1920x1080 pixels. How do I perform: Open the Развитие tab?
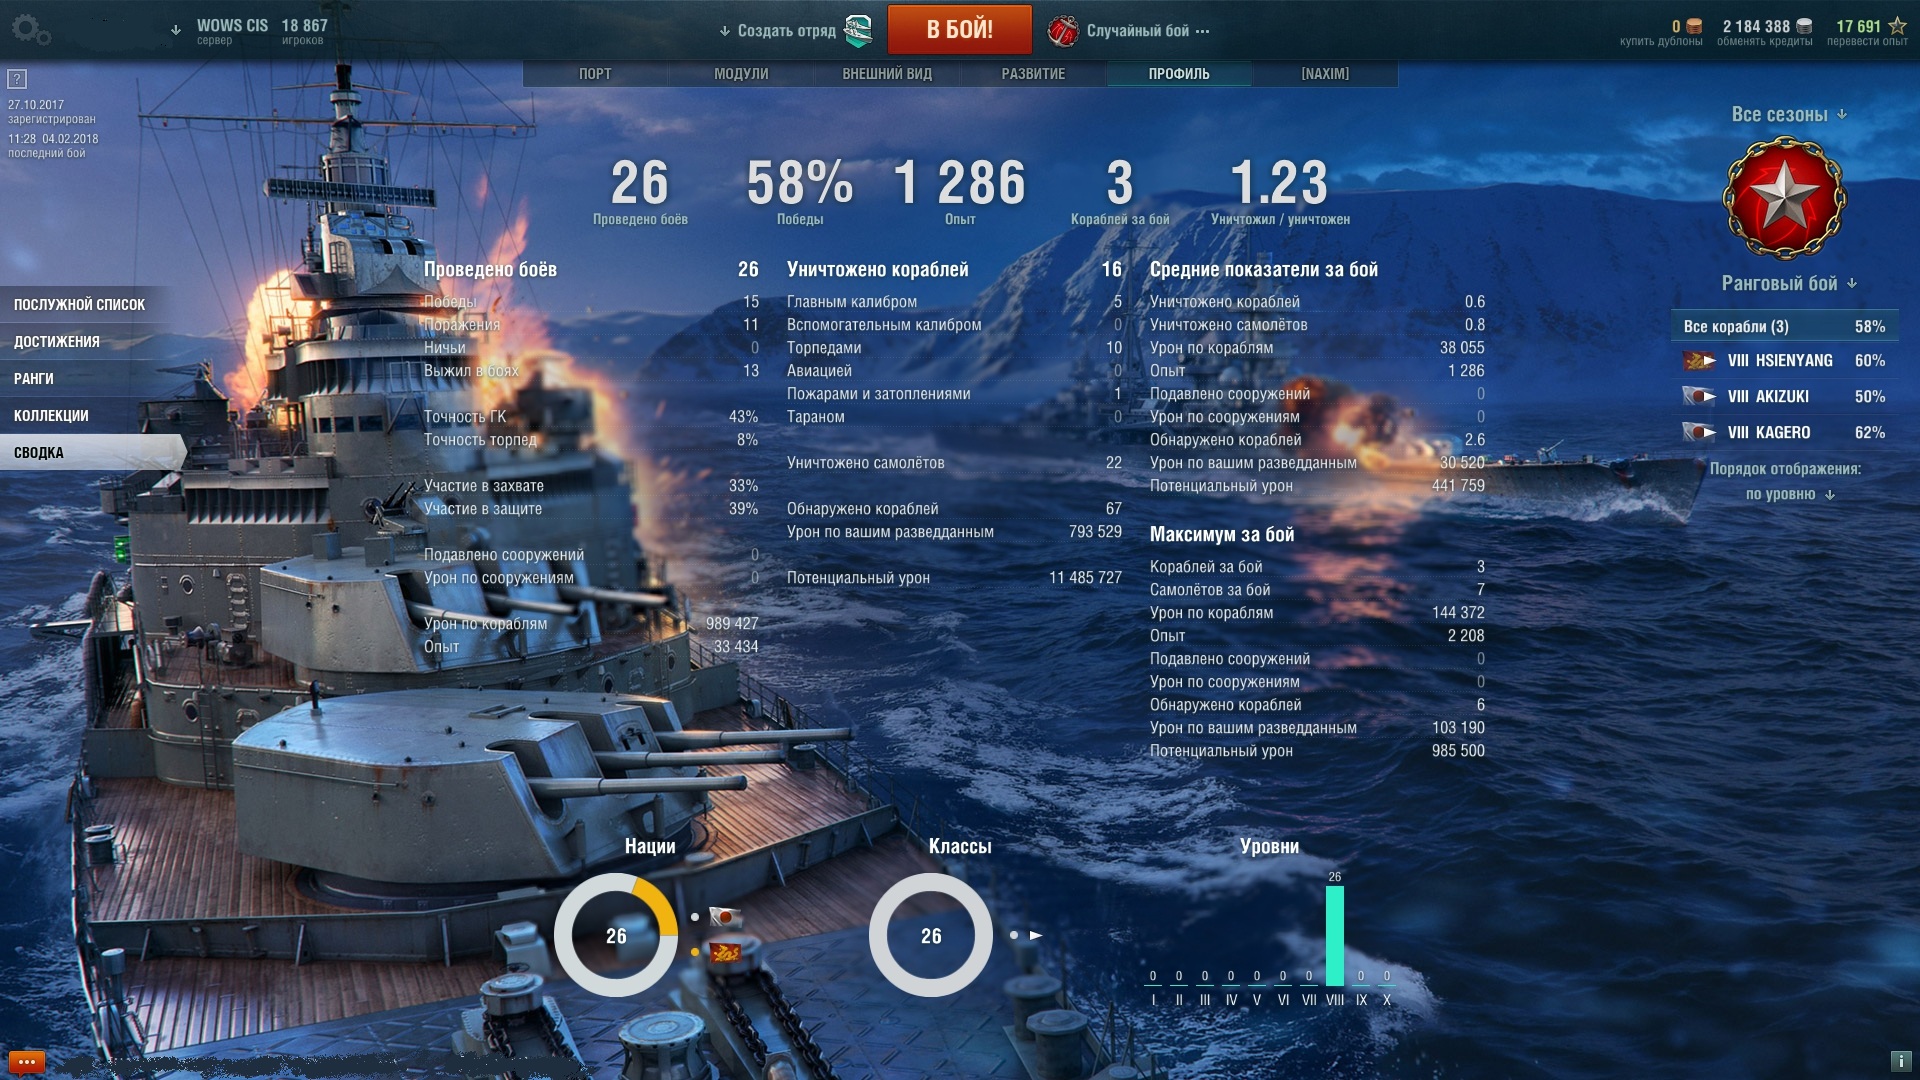coord(1033,74)
